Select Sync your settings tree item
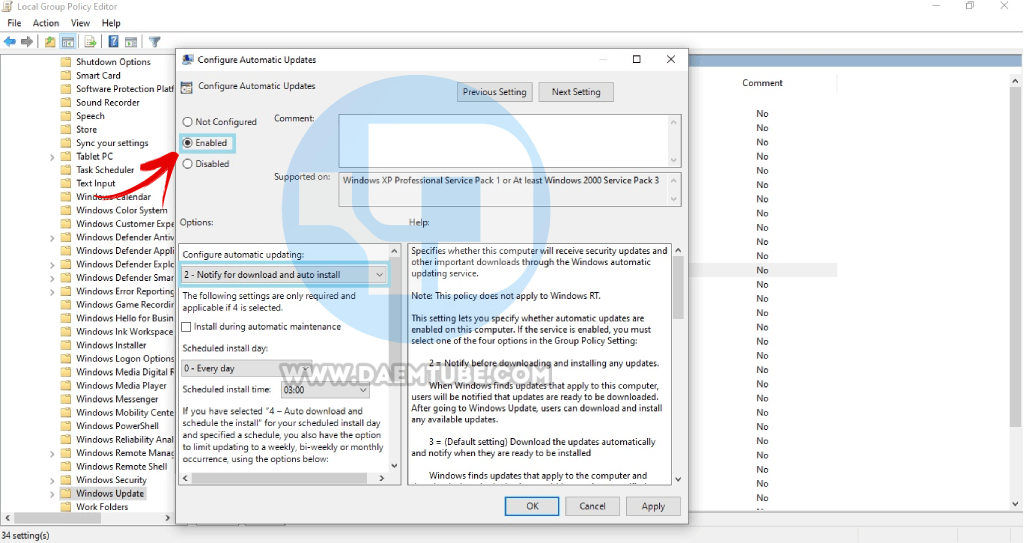The image size is (1024, 543). [112, 143]
